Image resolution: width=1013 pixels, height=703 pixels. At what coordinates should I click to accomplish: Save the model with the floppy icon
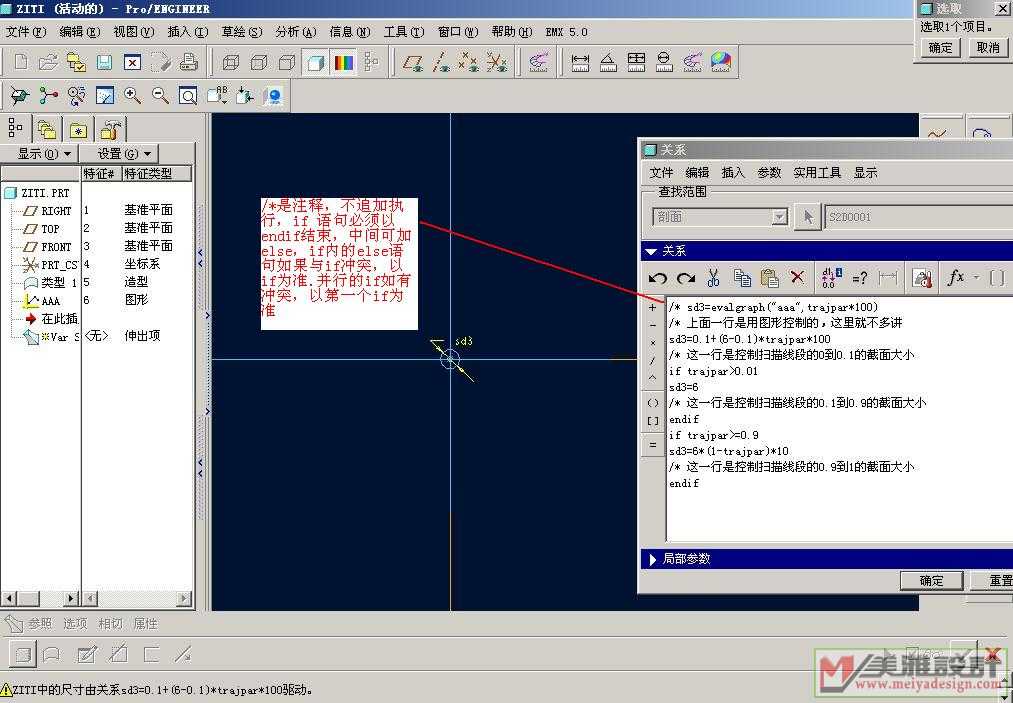pos(104,62)
